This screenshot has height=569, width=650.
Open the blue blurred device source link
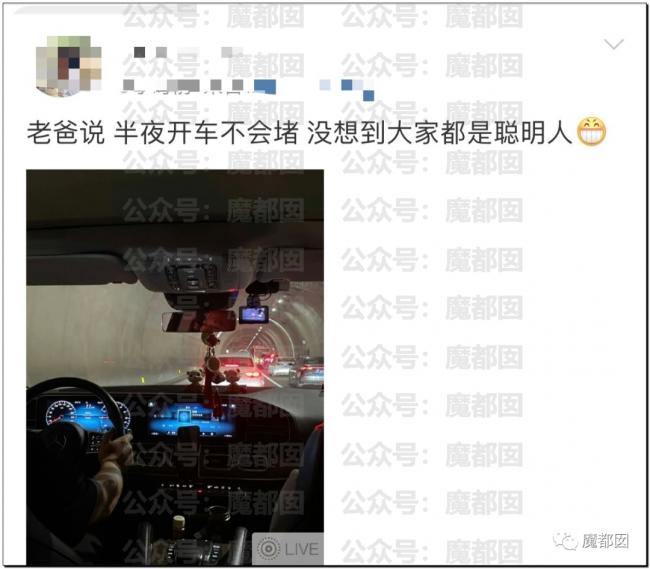(x=314, y=89)
